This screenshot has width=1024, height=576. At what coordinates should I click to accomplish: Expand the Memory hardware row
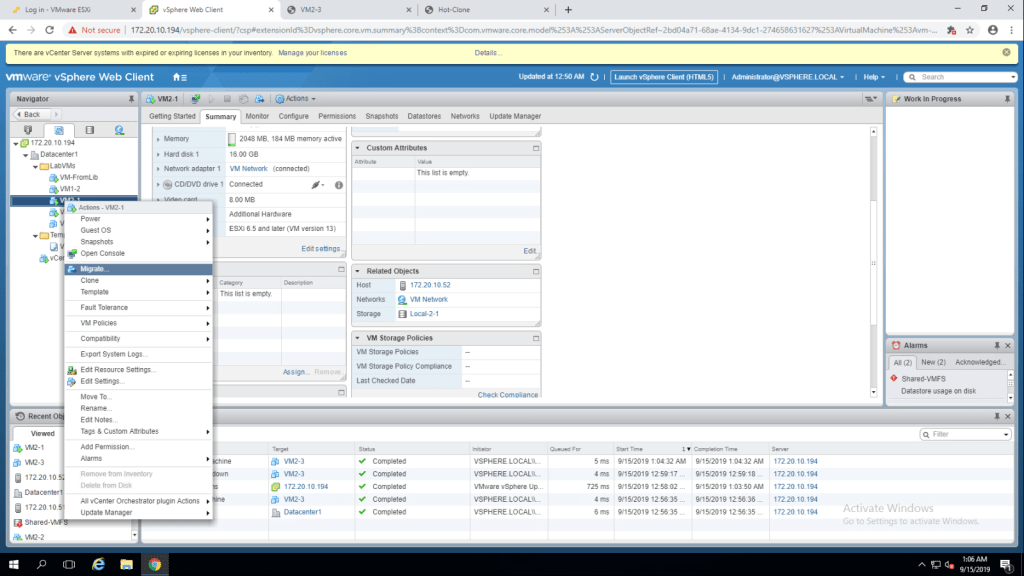pyautogui.click(x=157, y=138)
